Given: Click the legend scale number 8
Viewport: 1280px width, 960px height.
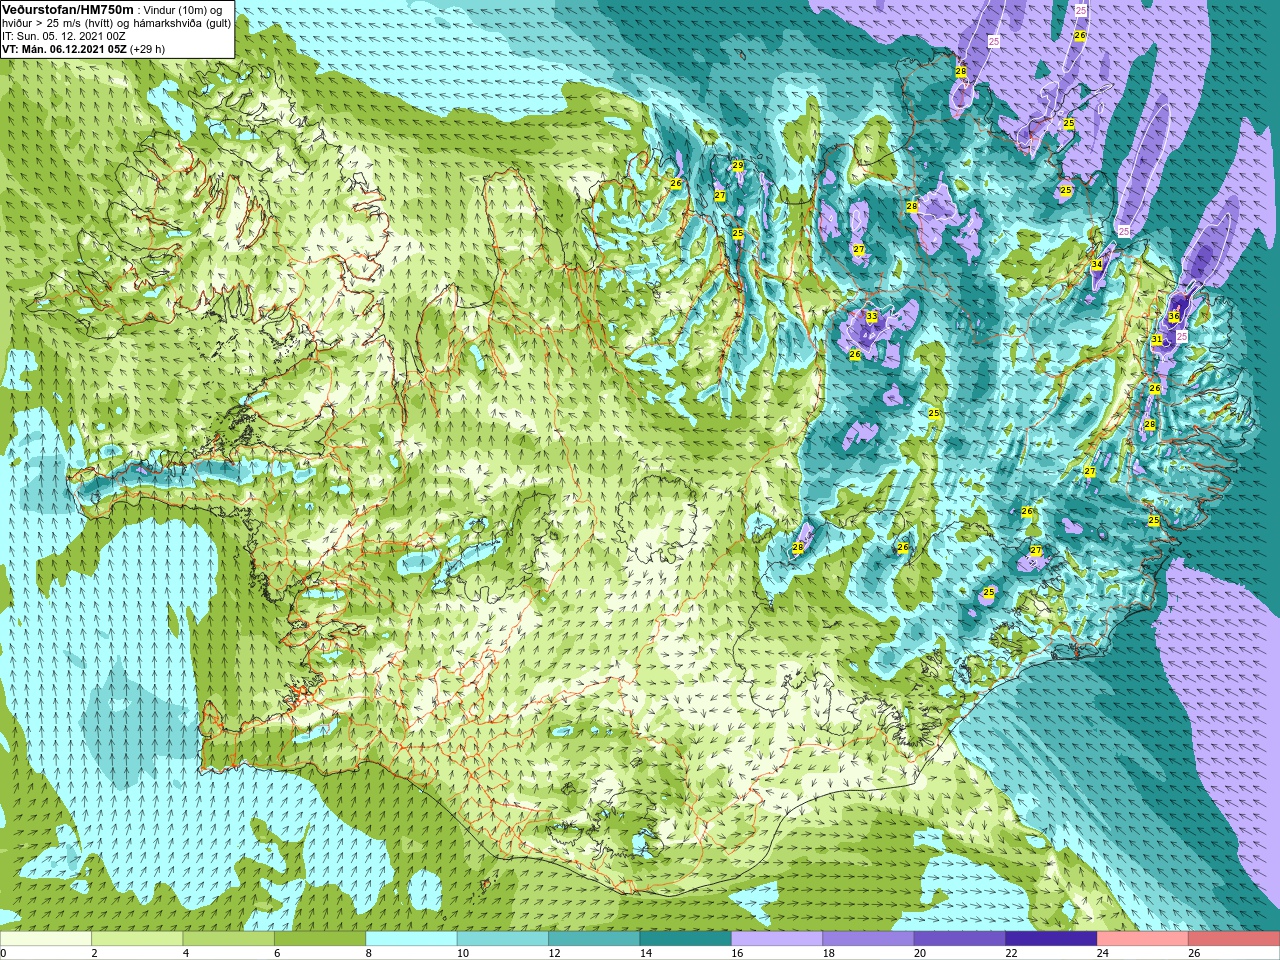Looking at the screenshot, I should 369,953.
